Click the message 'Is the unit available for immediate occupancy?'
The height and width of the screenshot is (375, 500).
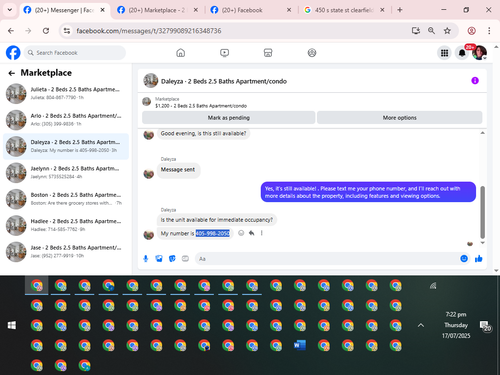coord(217,220)
